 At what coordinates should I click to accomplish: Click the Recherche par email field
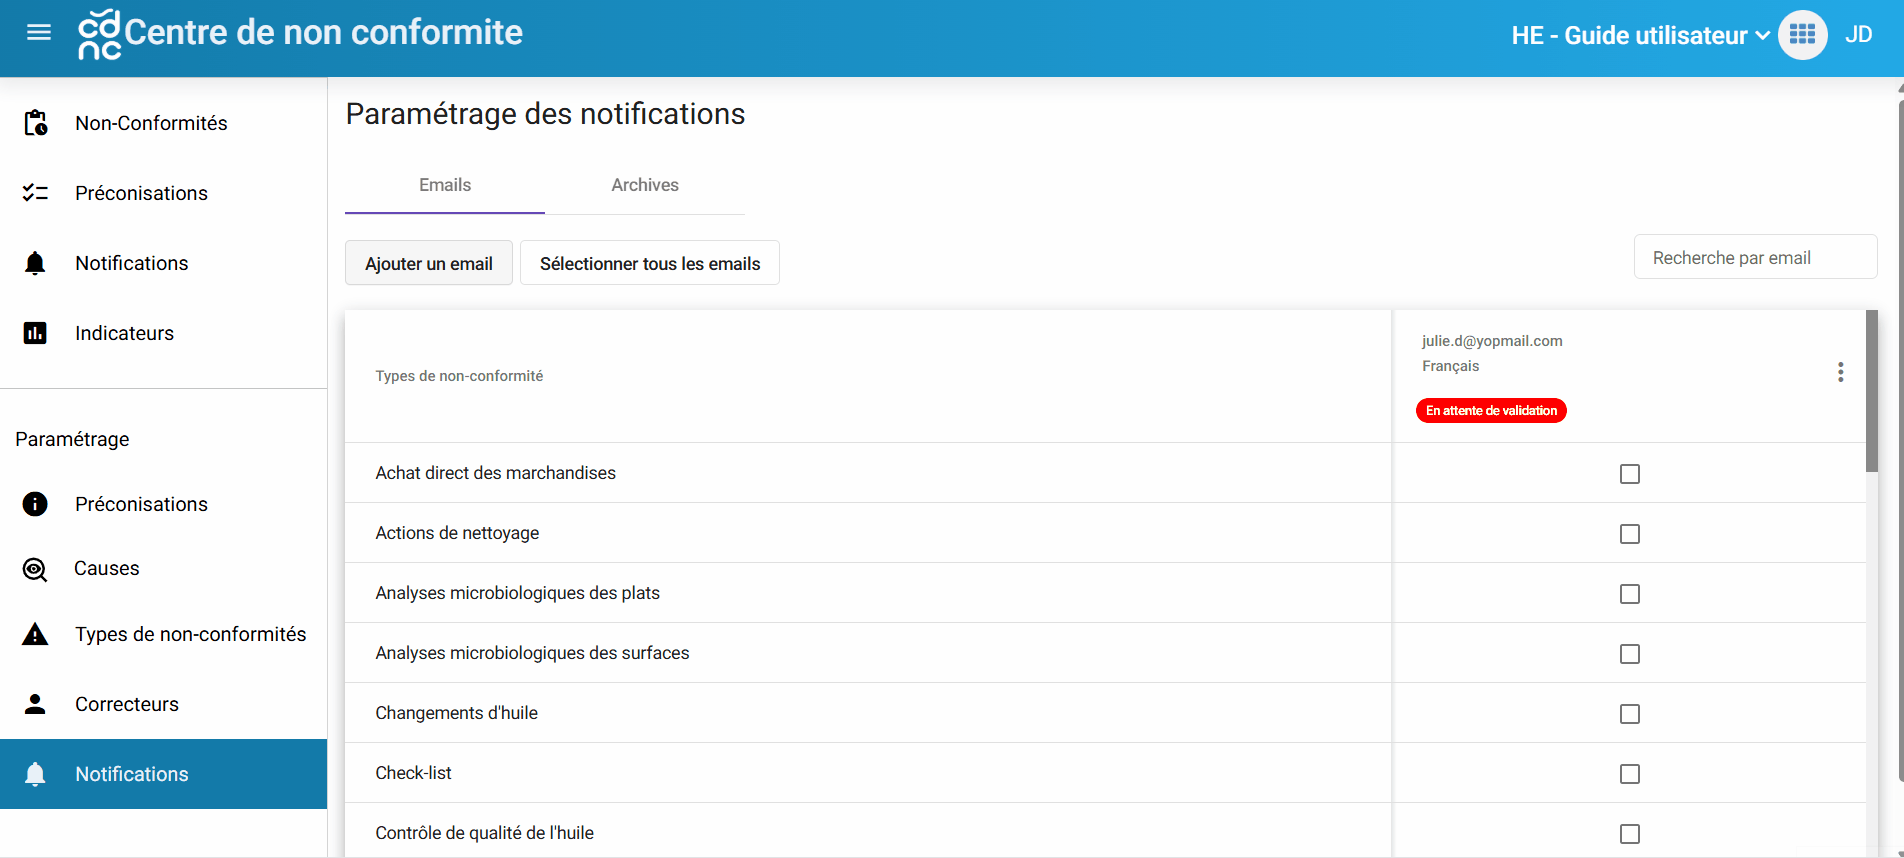pyautogui.click(x=1755, y=257)
